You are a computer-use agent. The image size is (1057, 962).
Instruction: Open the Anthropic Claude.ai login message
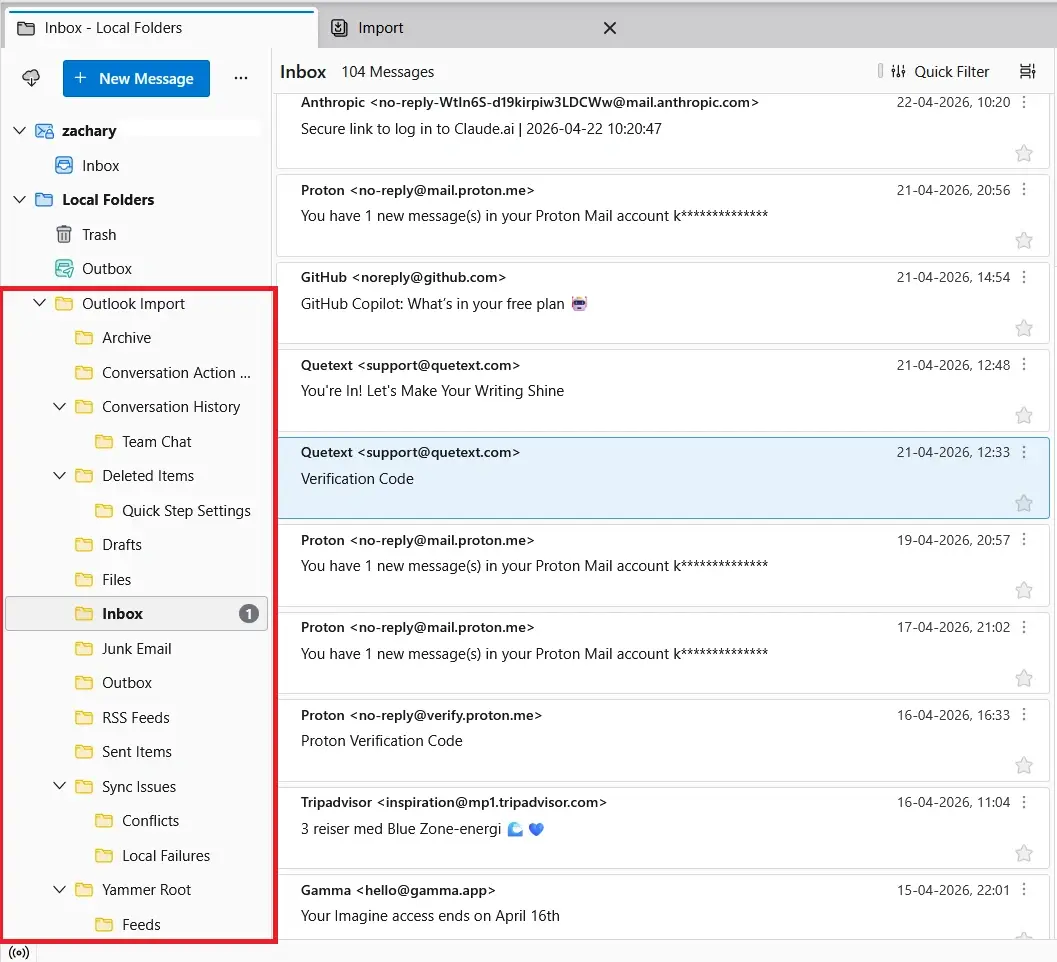tap(663, 130)
